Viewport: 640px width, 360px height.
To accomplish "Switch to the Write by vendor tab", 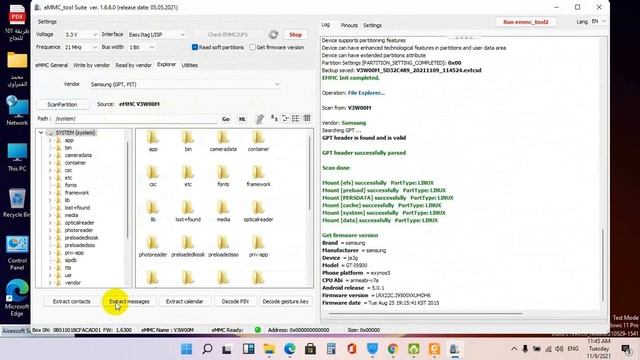I will pos(91,65).
